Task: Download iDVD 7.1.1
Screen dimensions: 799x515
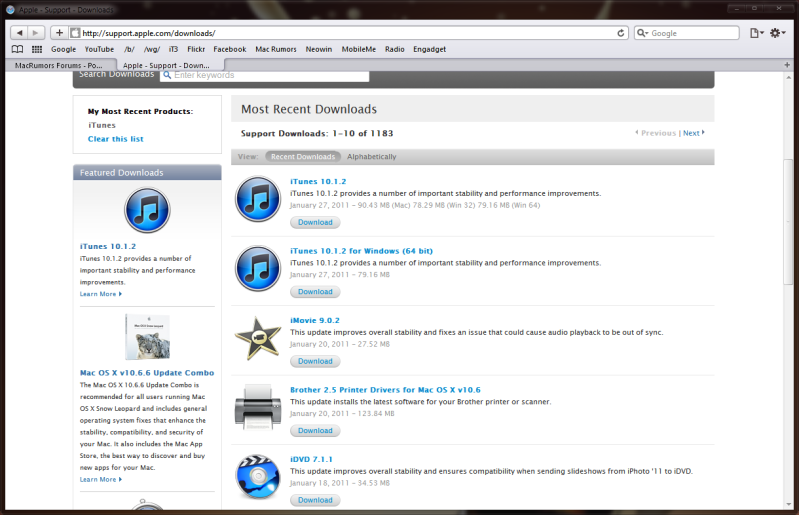Action: [x=315, y=500]
